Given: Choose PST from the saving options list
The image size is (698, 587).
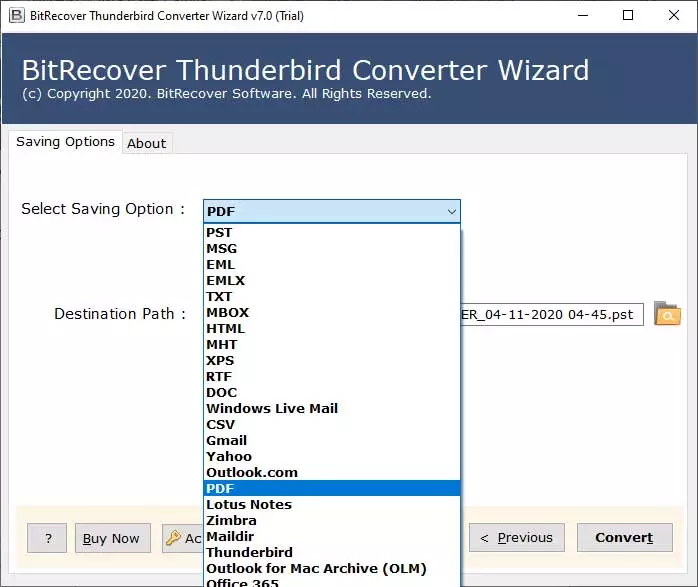Looking at the screenshot, I should [219, 232].
